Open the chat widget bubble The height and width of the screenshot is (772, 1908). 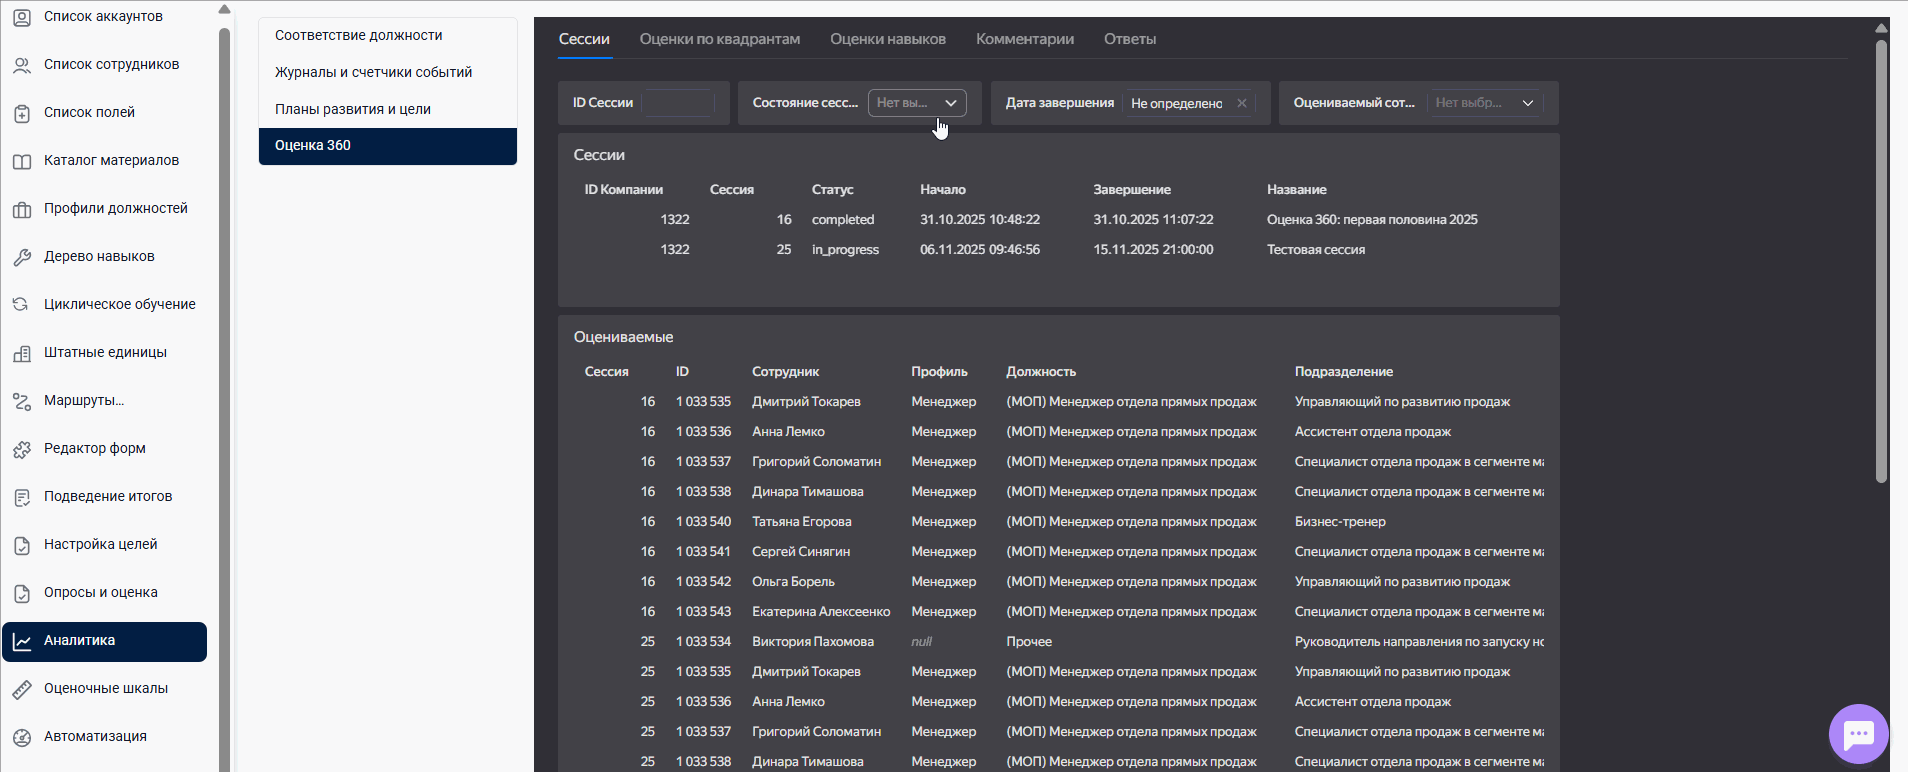[x=1858, y=734]
